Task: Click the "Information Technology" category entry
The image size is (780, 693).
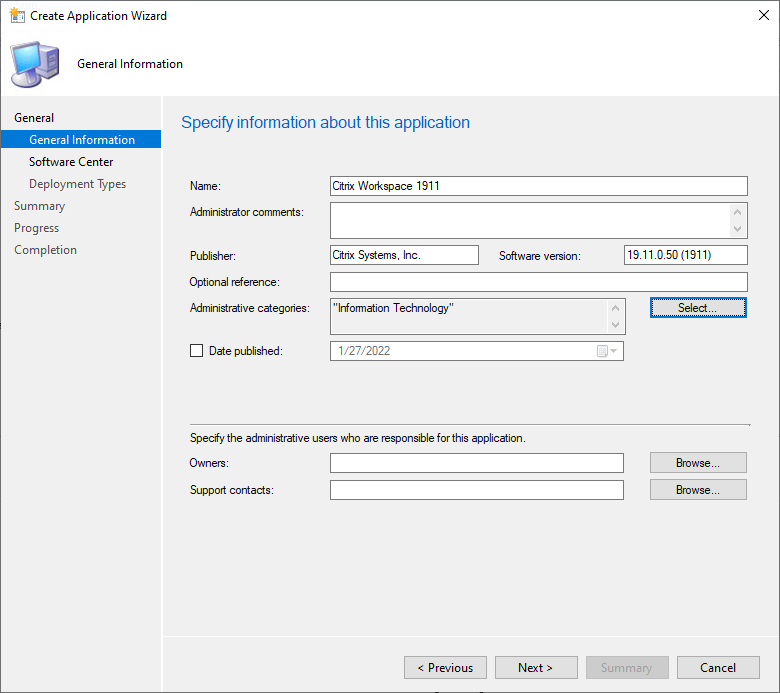Action: coord(393,308)
